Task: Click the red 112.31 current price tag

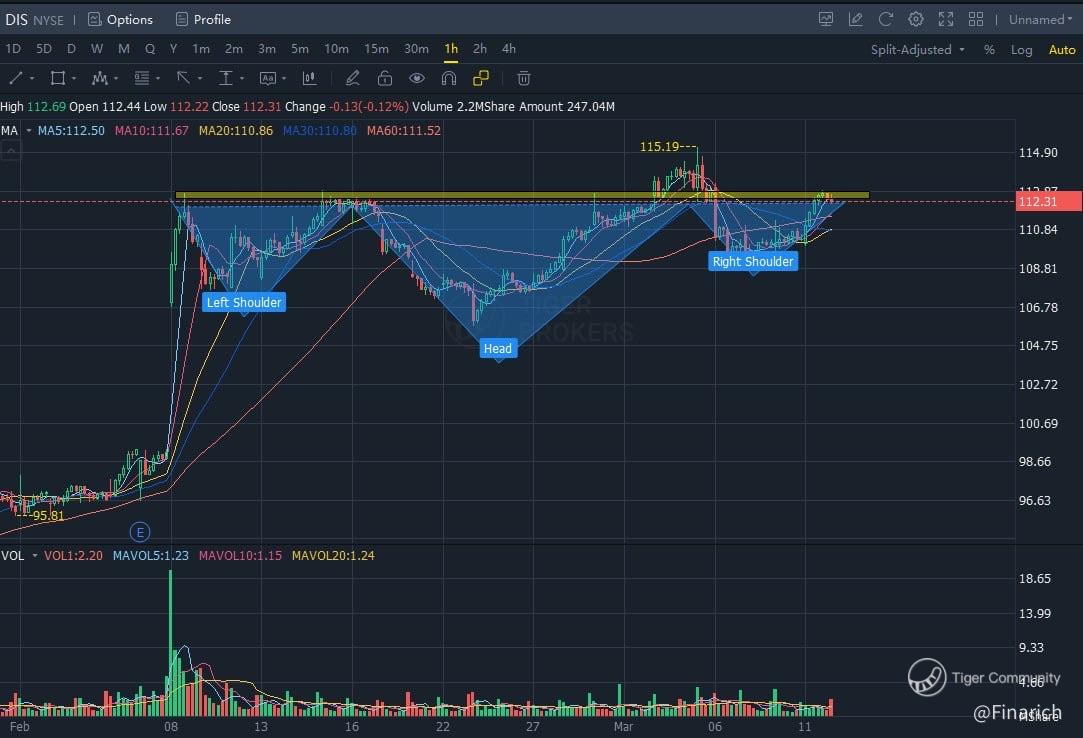Action: (x=1048, y=202)
